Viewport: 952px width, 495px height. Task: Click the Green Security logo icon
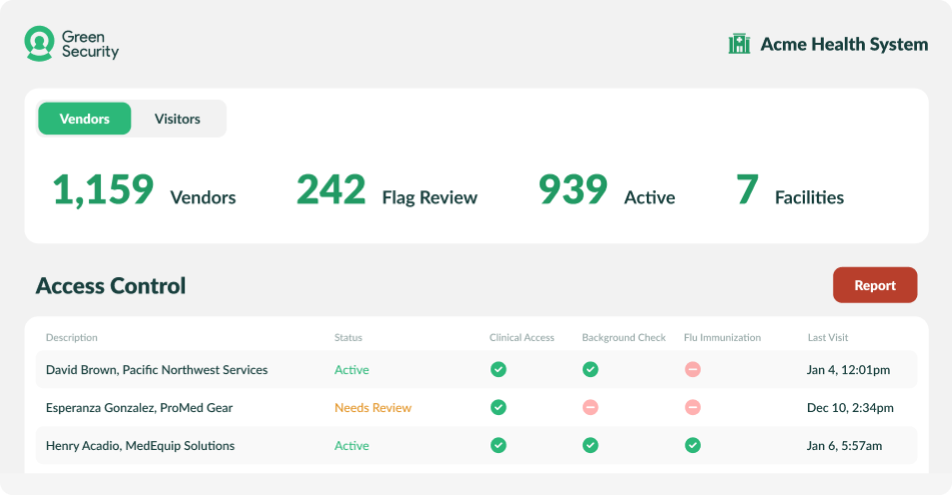[39, 43]
